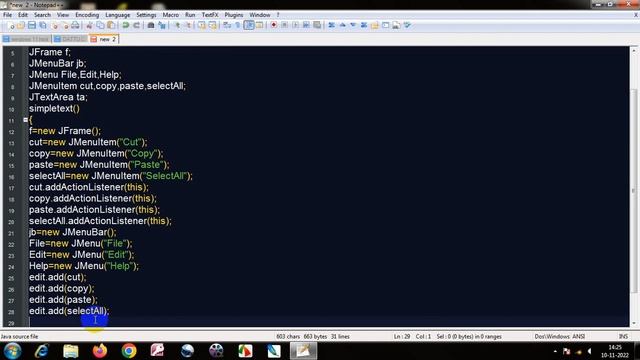Click 'Java source file' status text
The width and height of the screenshot is (640, 360).
point(19,337)
